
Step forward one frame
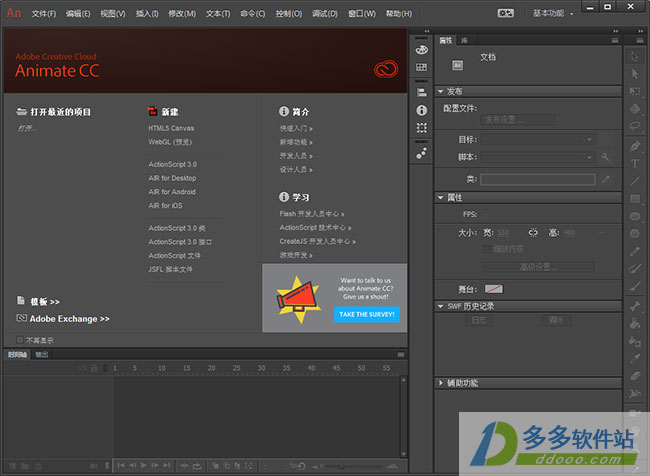[155, 466]
